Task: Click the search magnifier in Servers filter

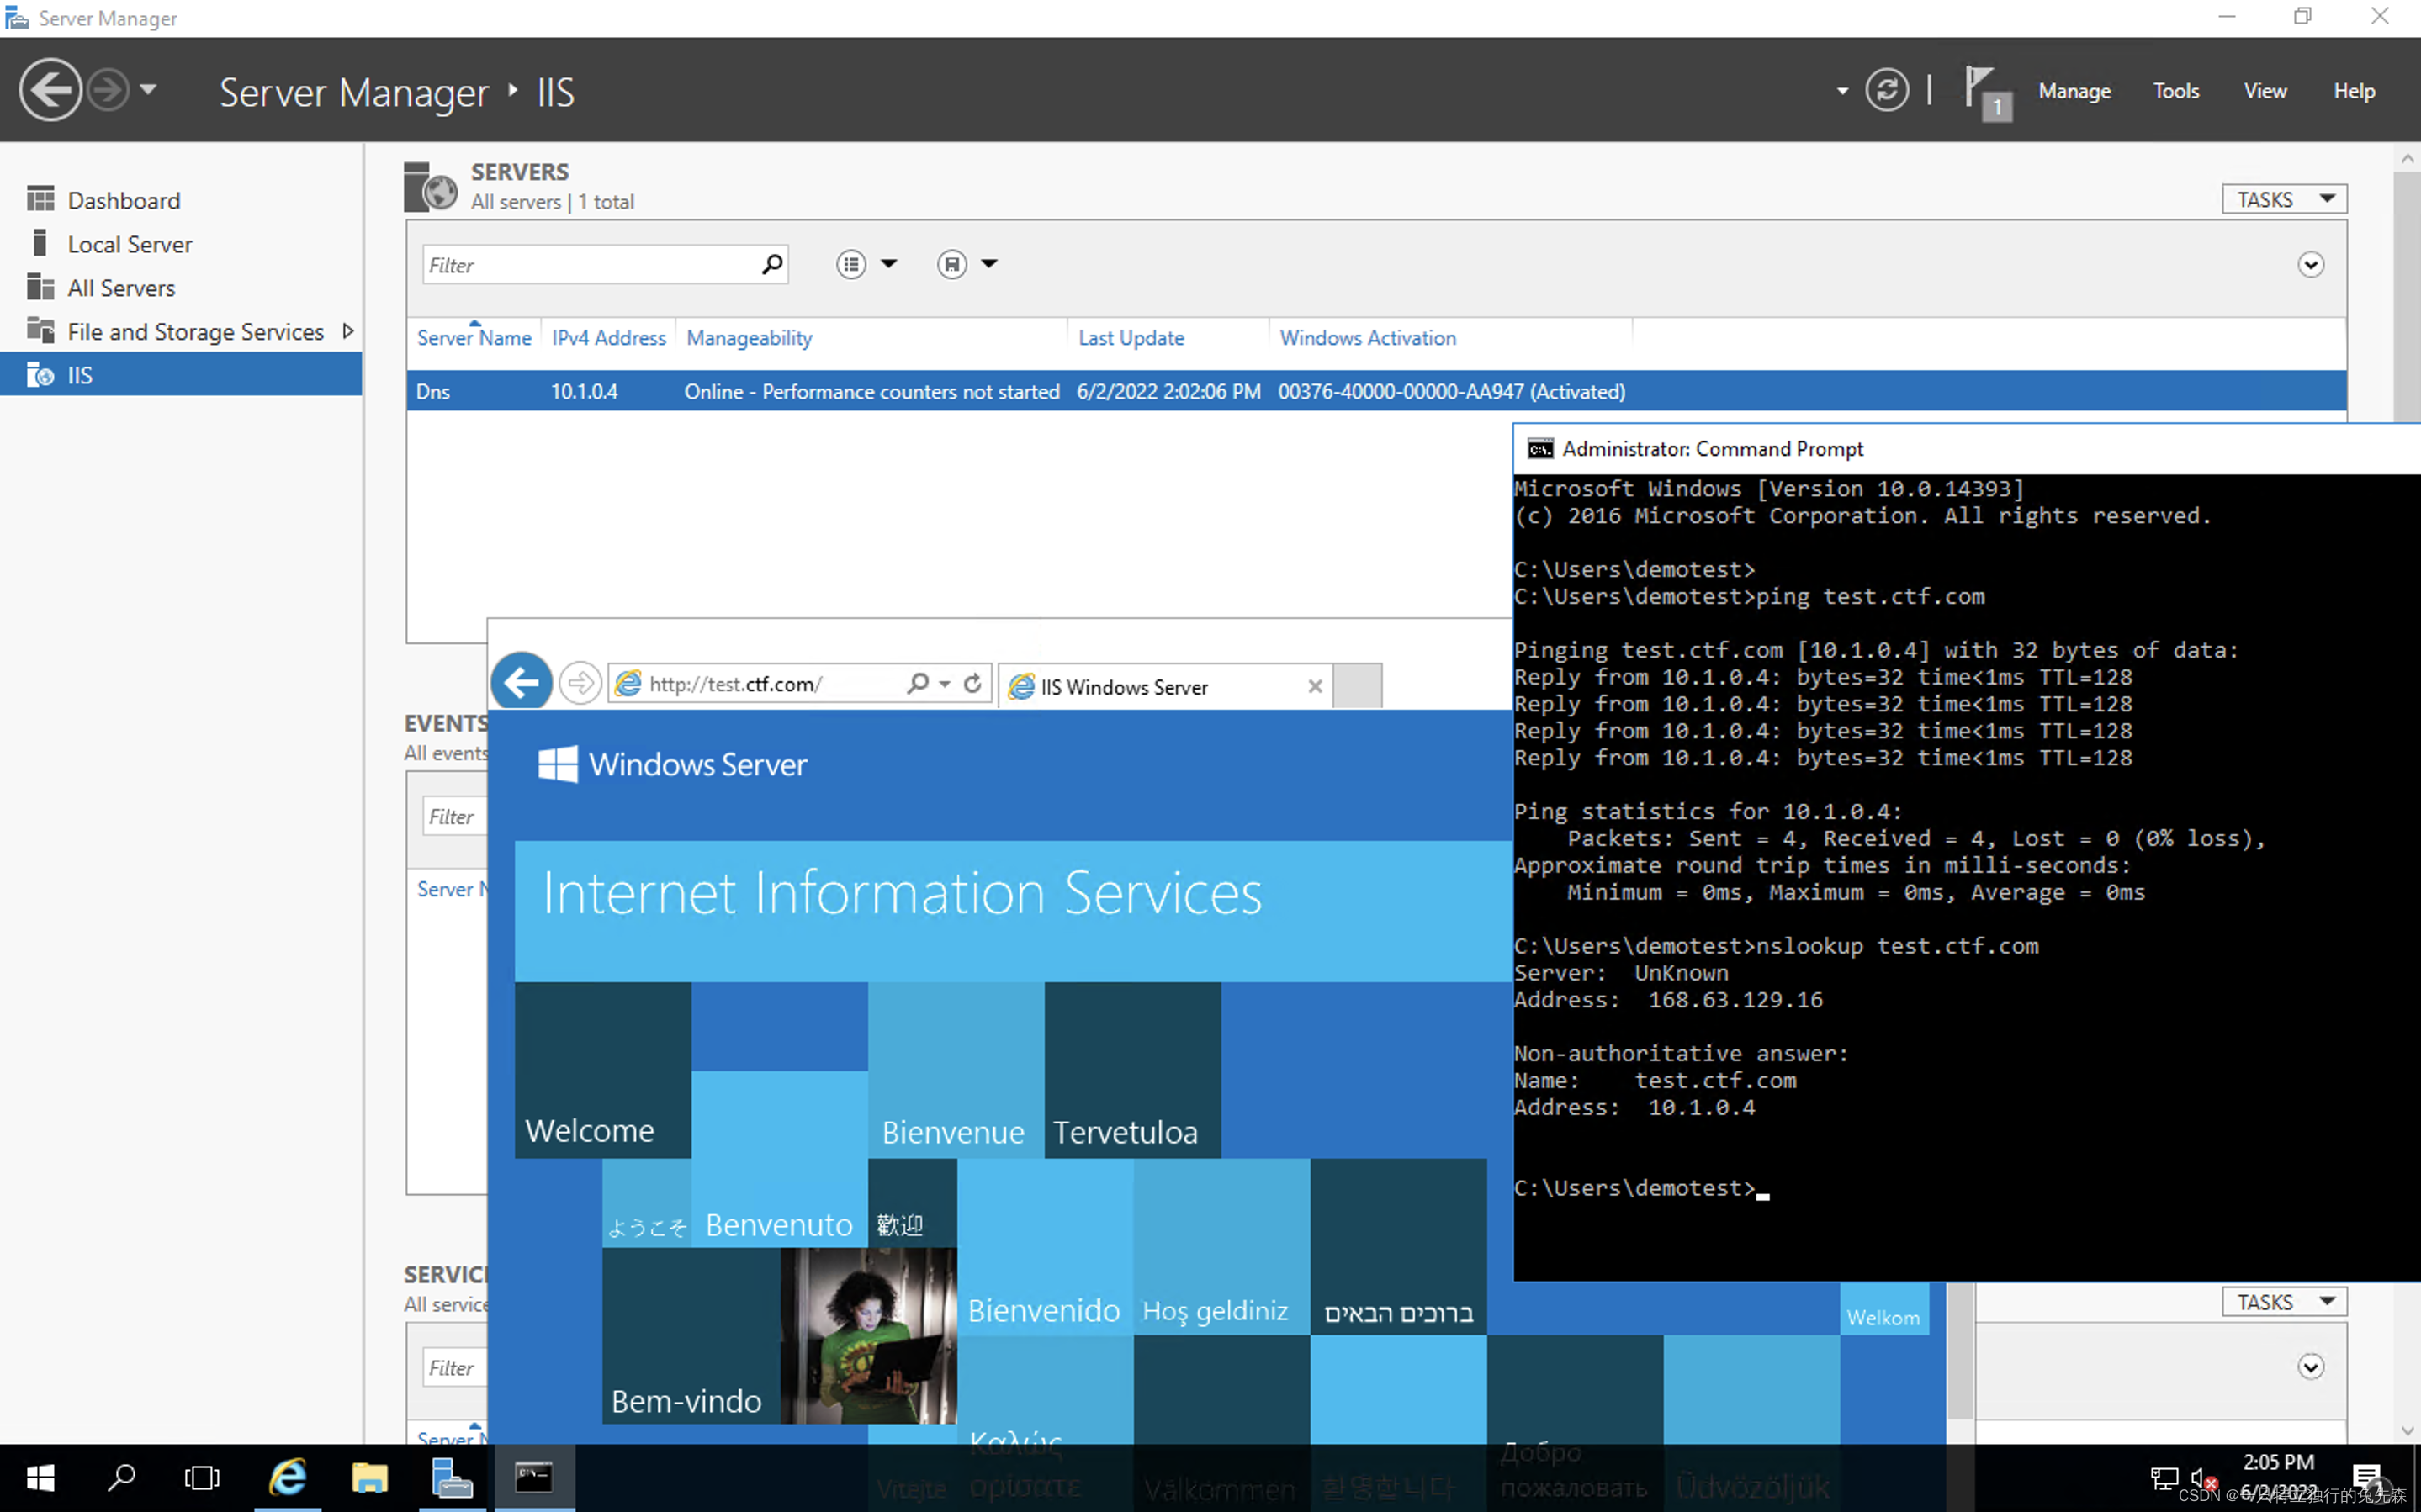Action: click(772, 265)
